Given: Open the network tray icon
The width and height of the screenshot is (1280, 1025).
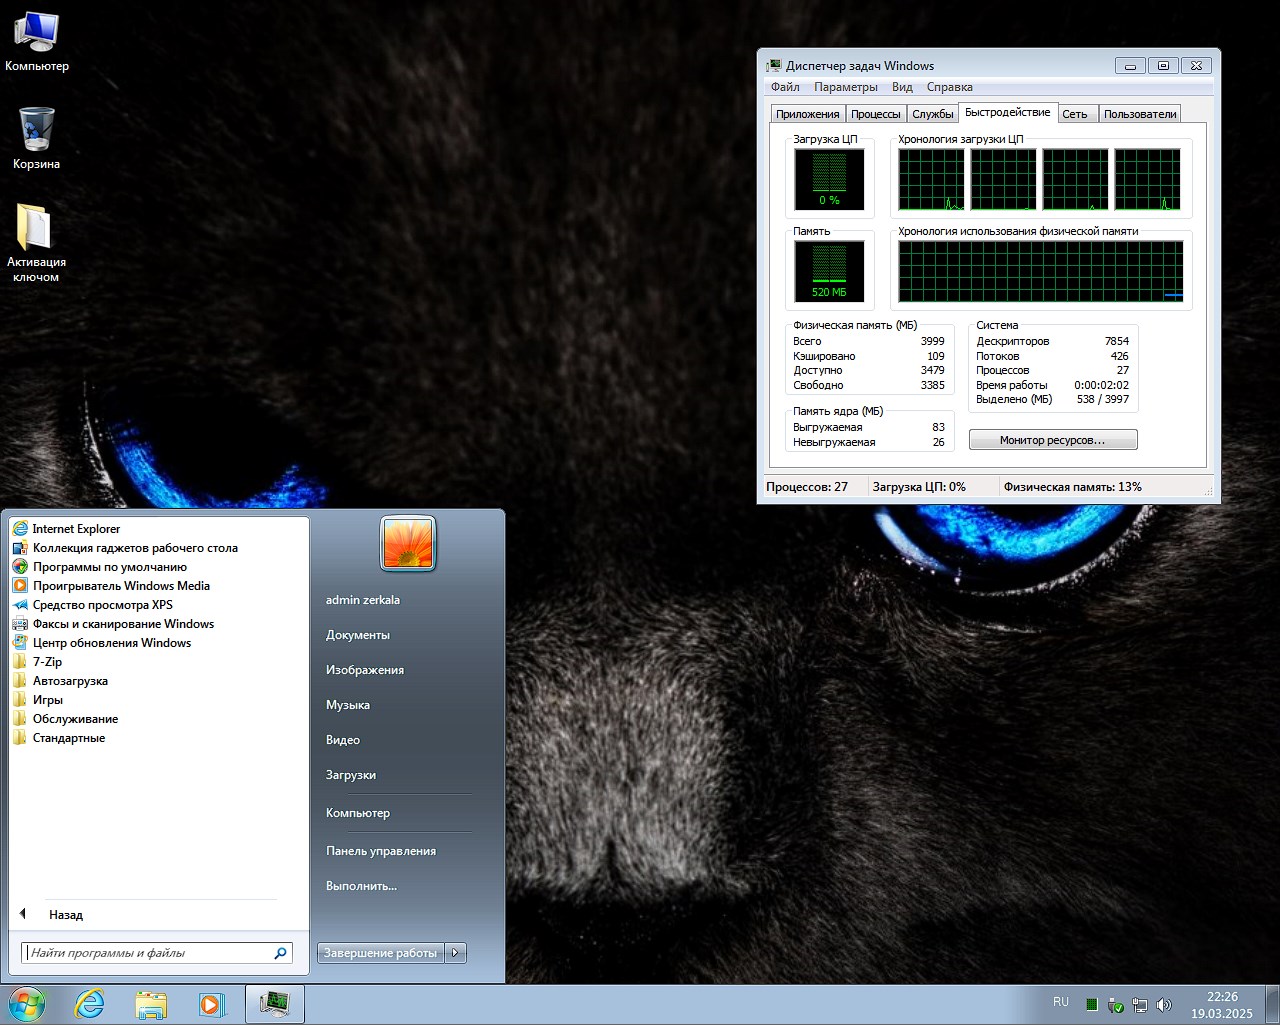Looking at the screenshot, I should (x=1140, y=1005).
